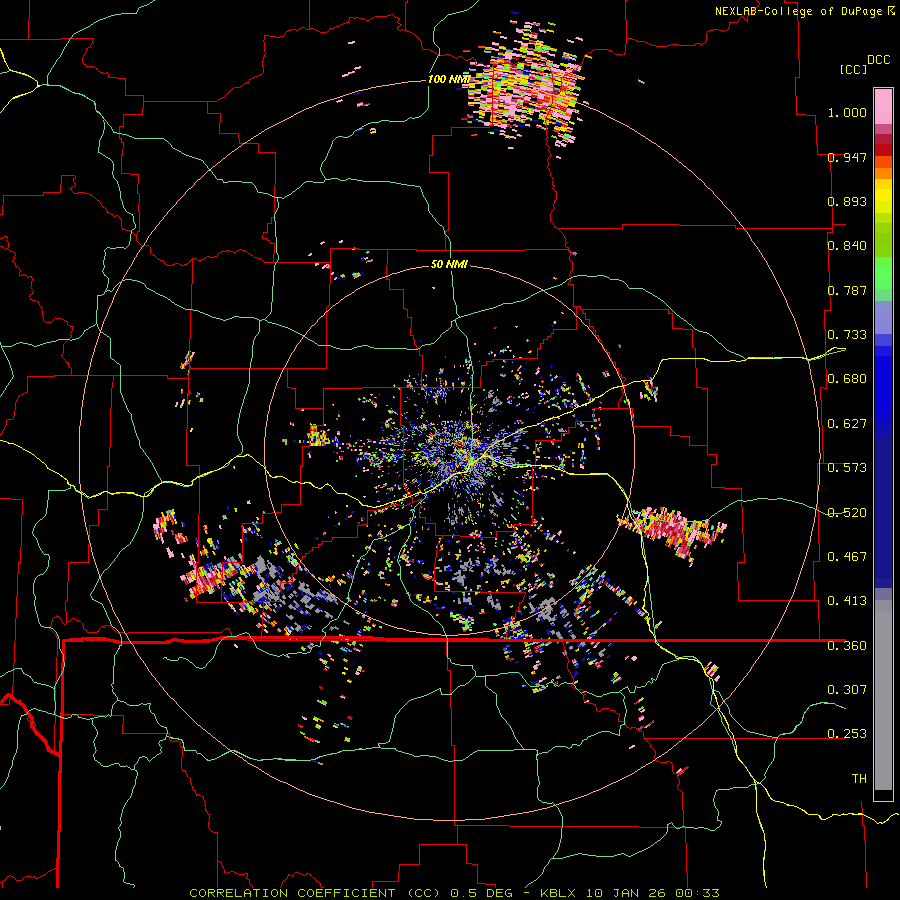
Task: Pick the pink segment atop the color bar
Action: click(x=883, y=106)
